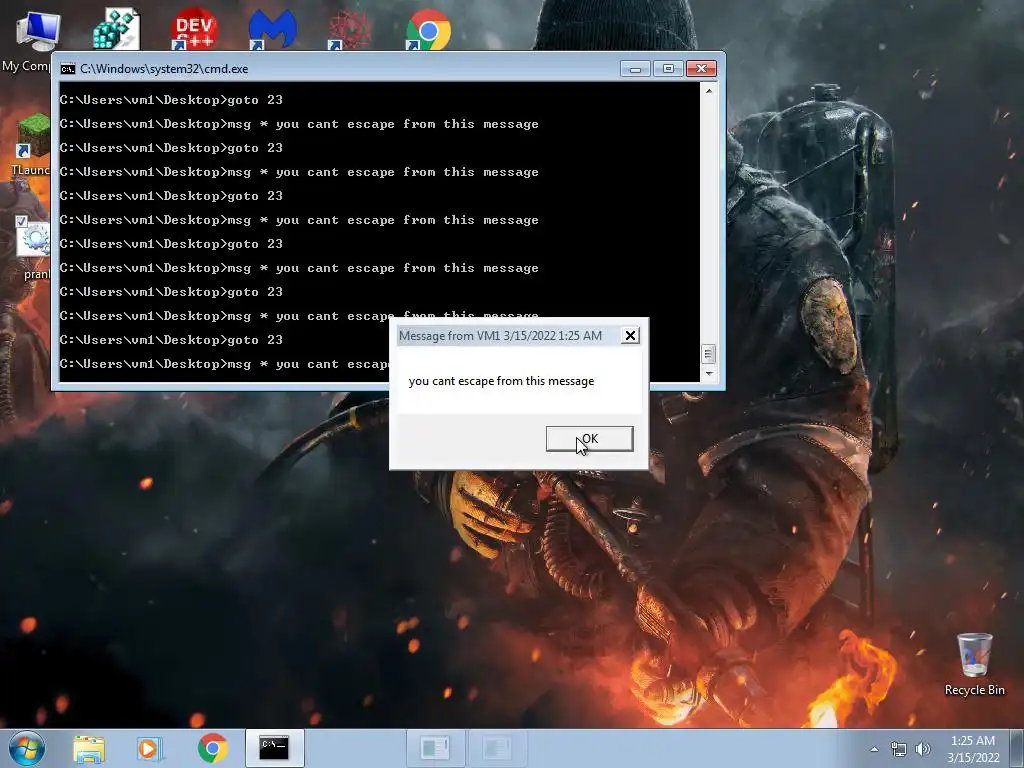The width and height of the screenshot is (1024, 768).
Task: Click the 'Message from VM1' dialog title
Action: point(500,336)
